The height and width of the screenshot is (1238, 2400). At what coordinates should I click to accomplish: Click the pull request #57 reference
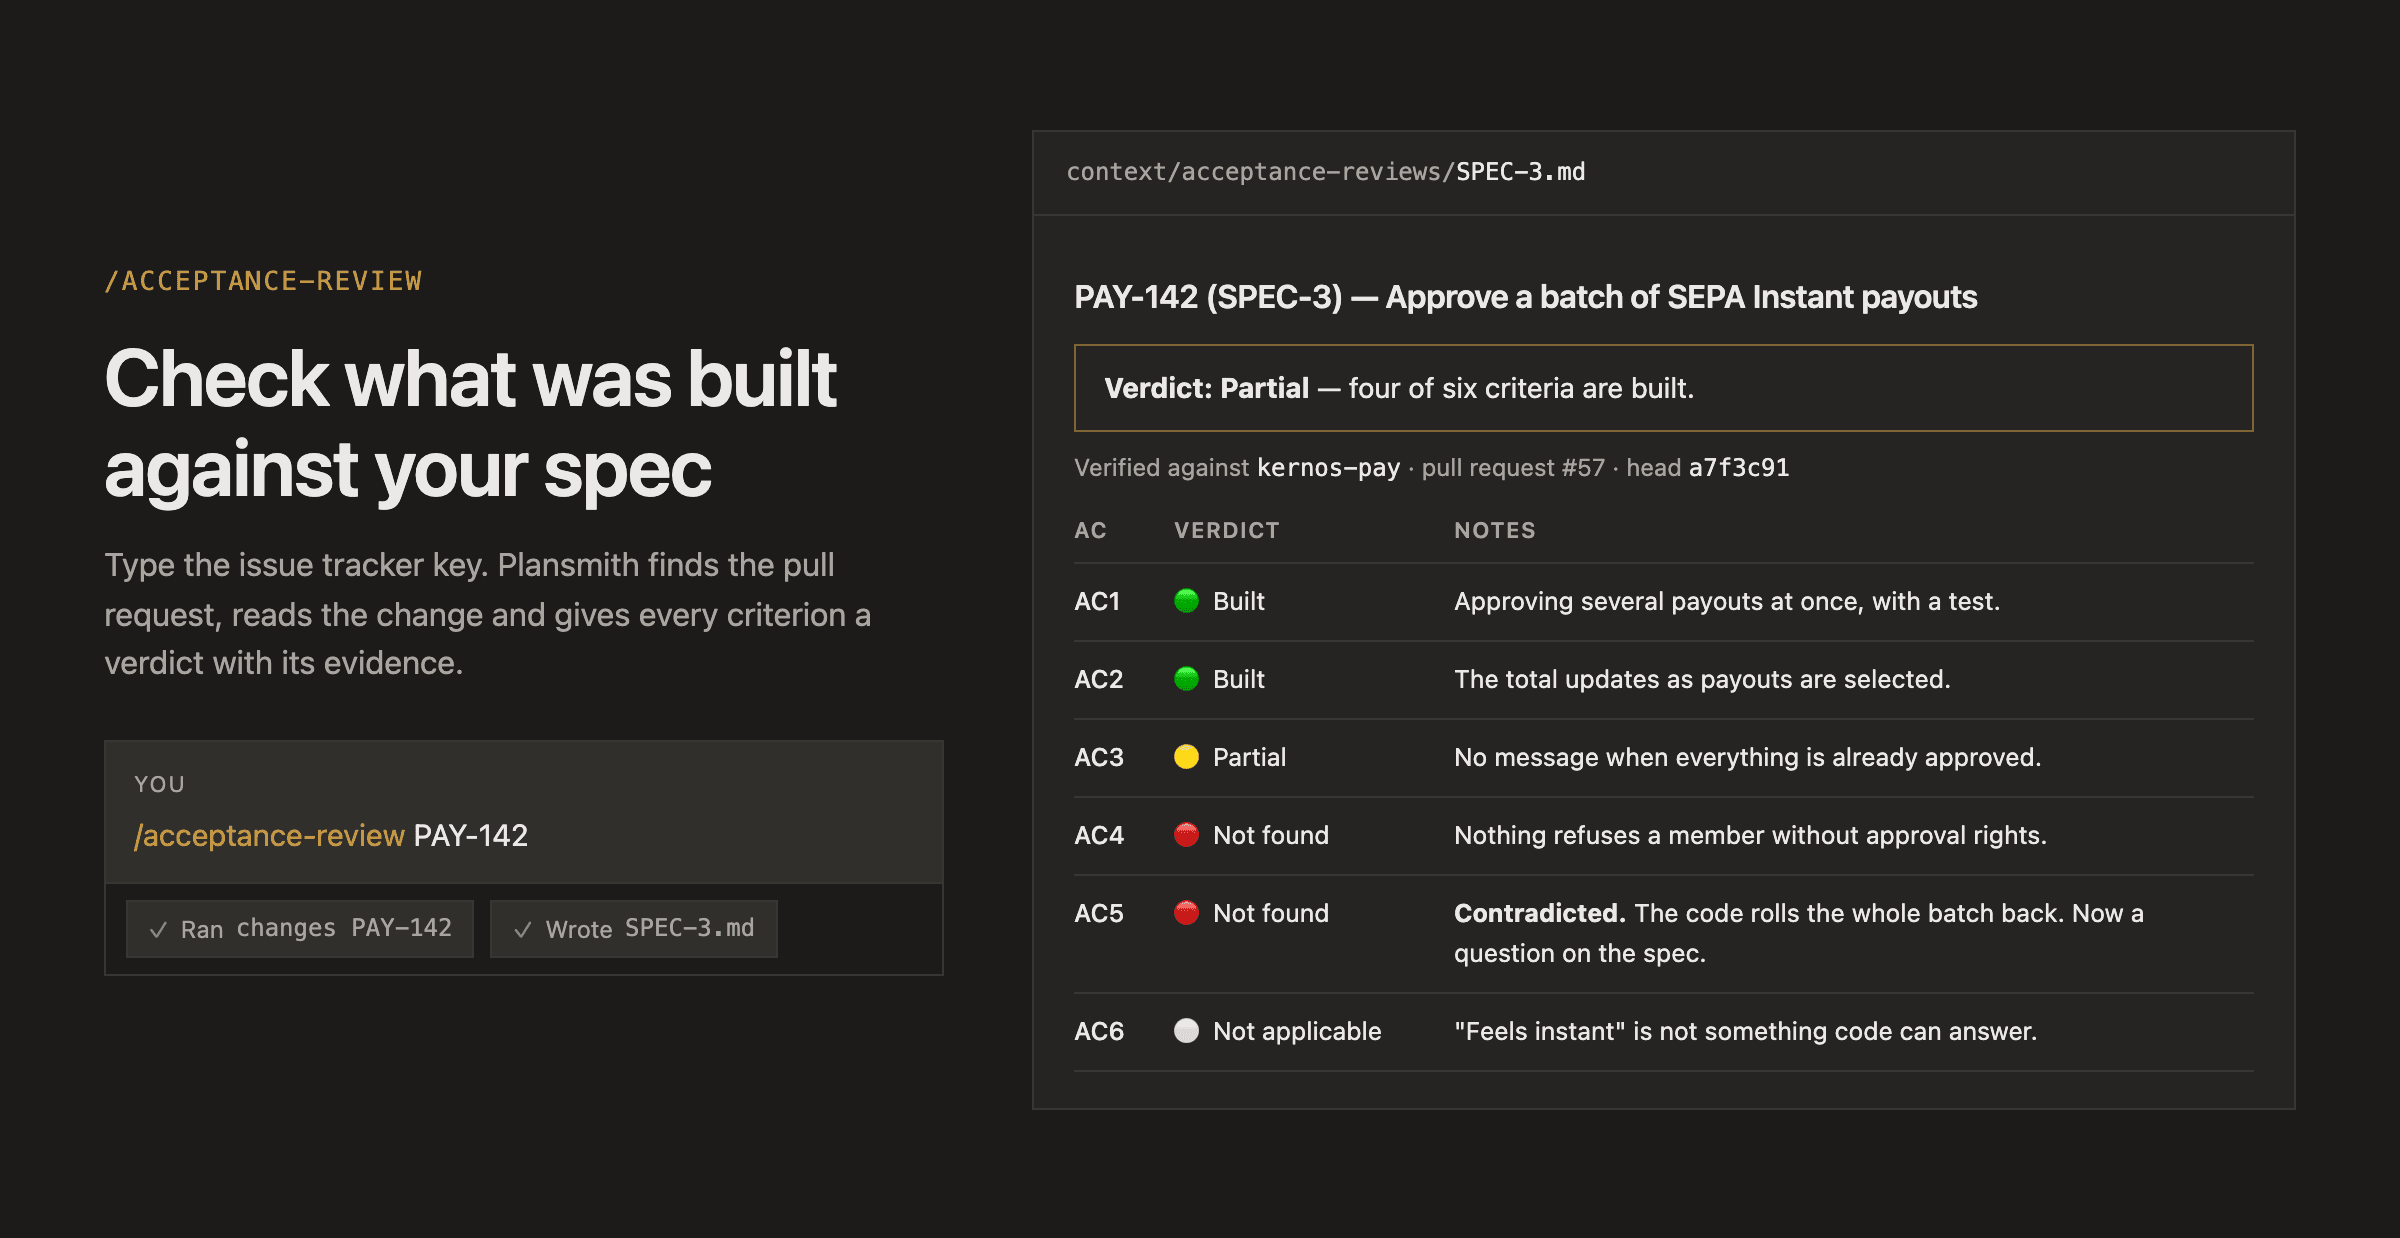point(1513,468)
